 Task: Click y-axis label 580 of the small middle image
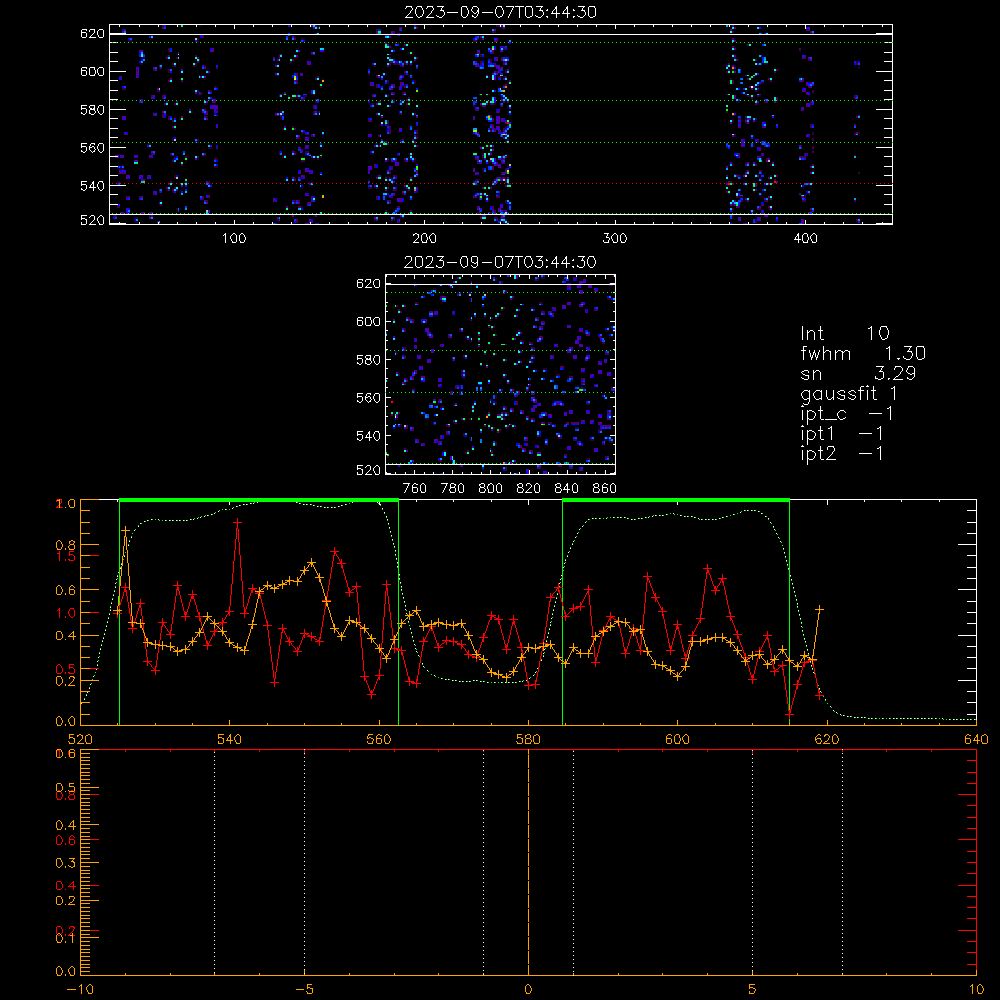point(368,360)
